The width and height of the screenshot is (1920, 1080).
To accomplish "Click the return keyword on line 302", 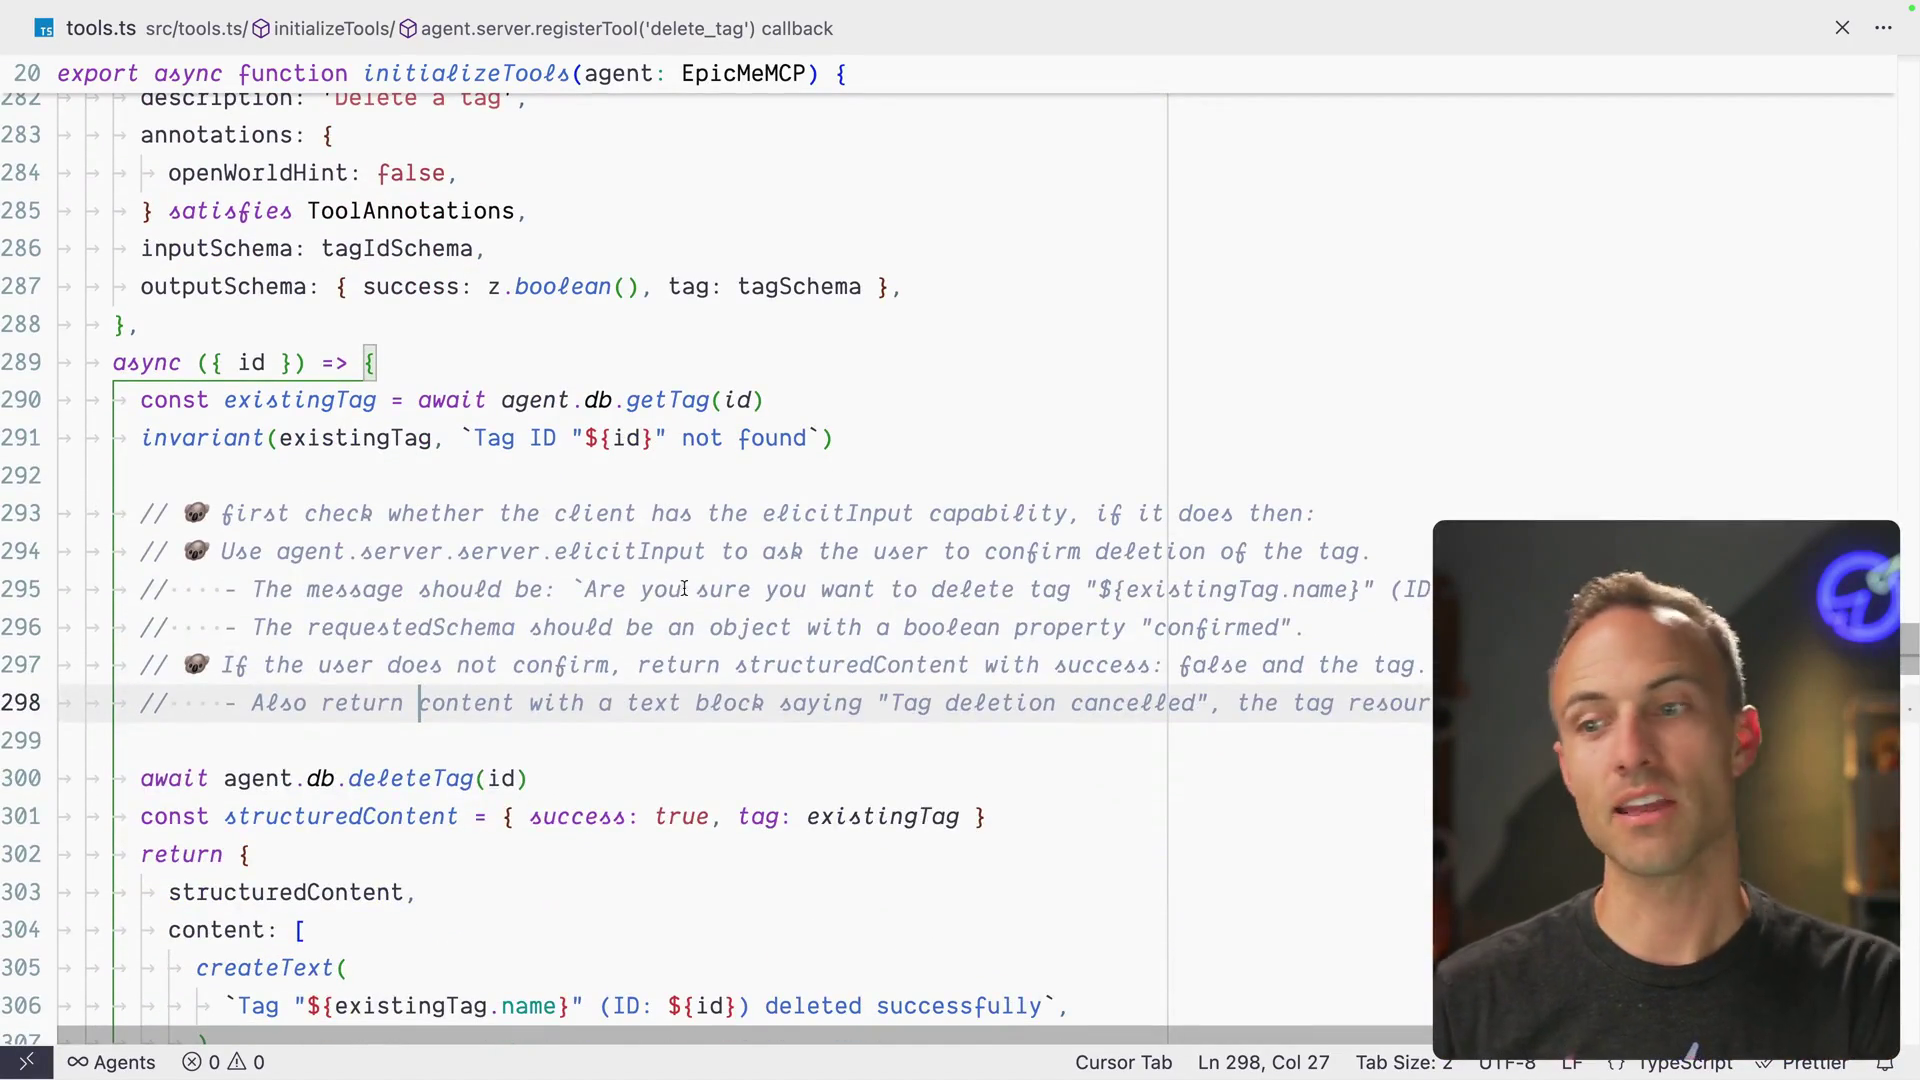I will coord(181,854).
